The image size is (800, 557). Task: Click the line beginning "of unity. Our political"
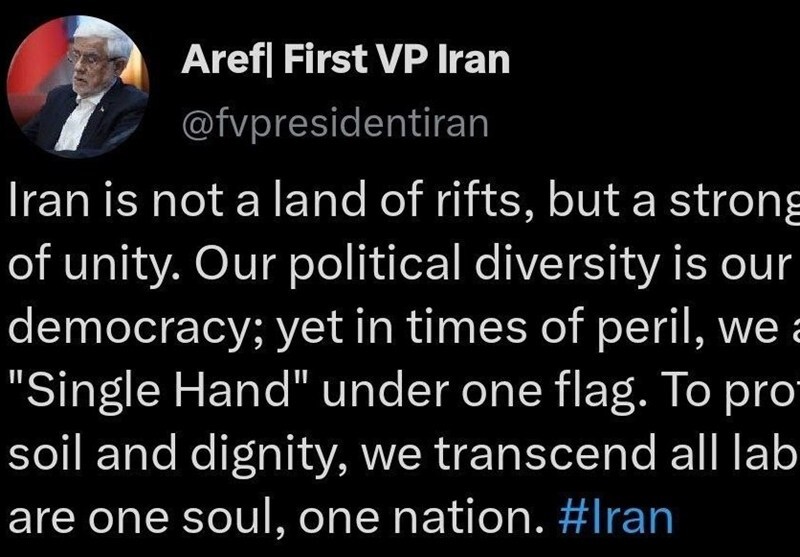400,263
